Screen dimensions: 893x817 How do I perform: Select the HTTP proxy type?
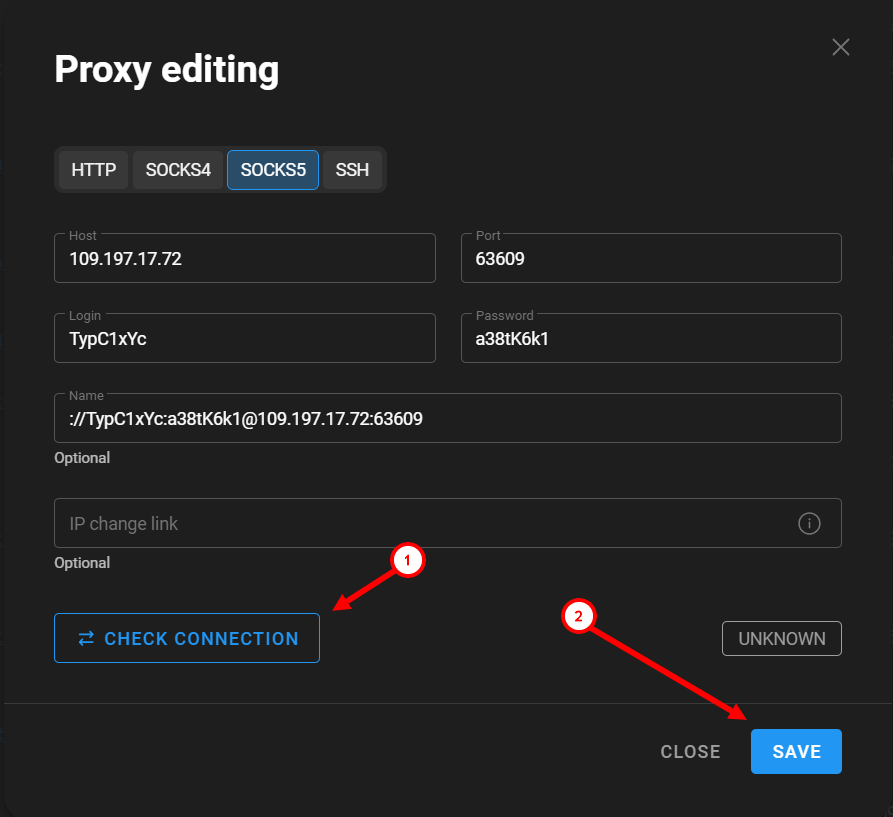tap(94, 170)
